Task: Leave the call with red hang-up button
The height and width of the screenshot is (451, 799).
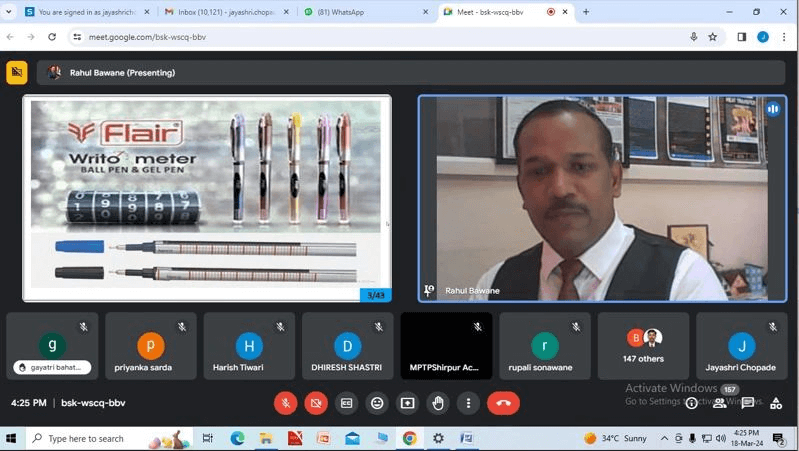Action: pos(503,403)
